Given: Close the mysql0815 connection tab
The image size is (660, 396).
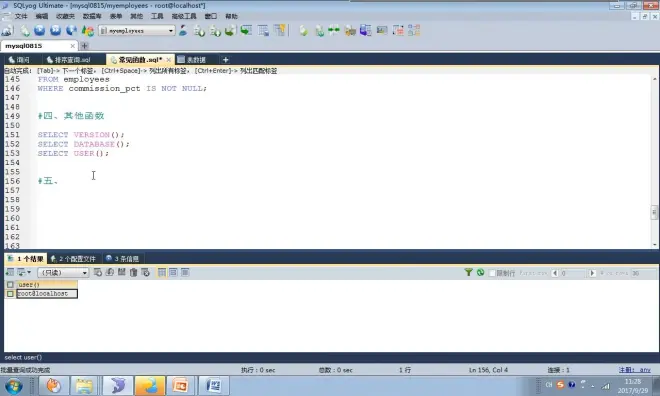Looking at the screenshot, I should tap(72, 45).
